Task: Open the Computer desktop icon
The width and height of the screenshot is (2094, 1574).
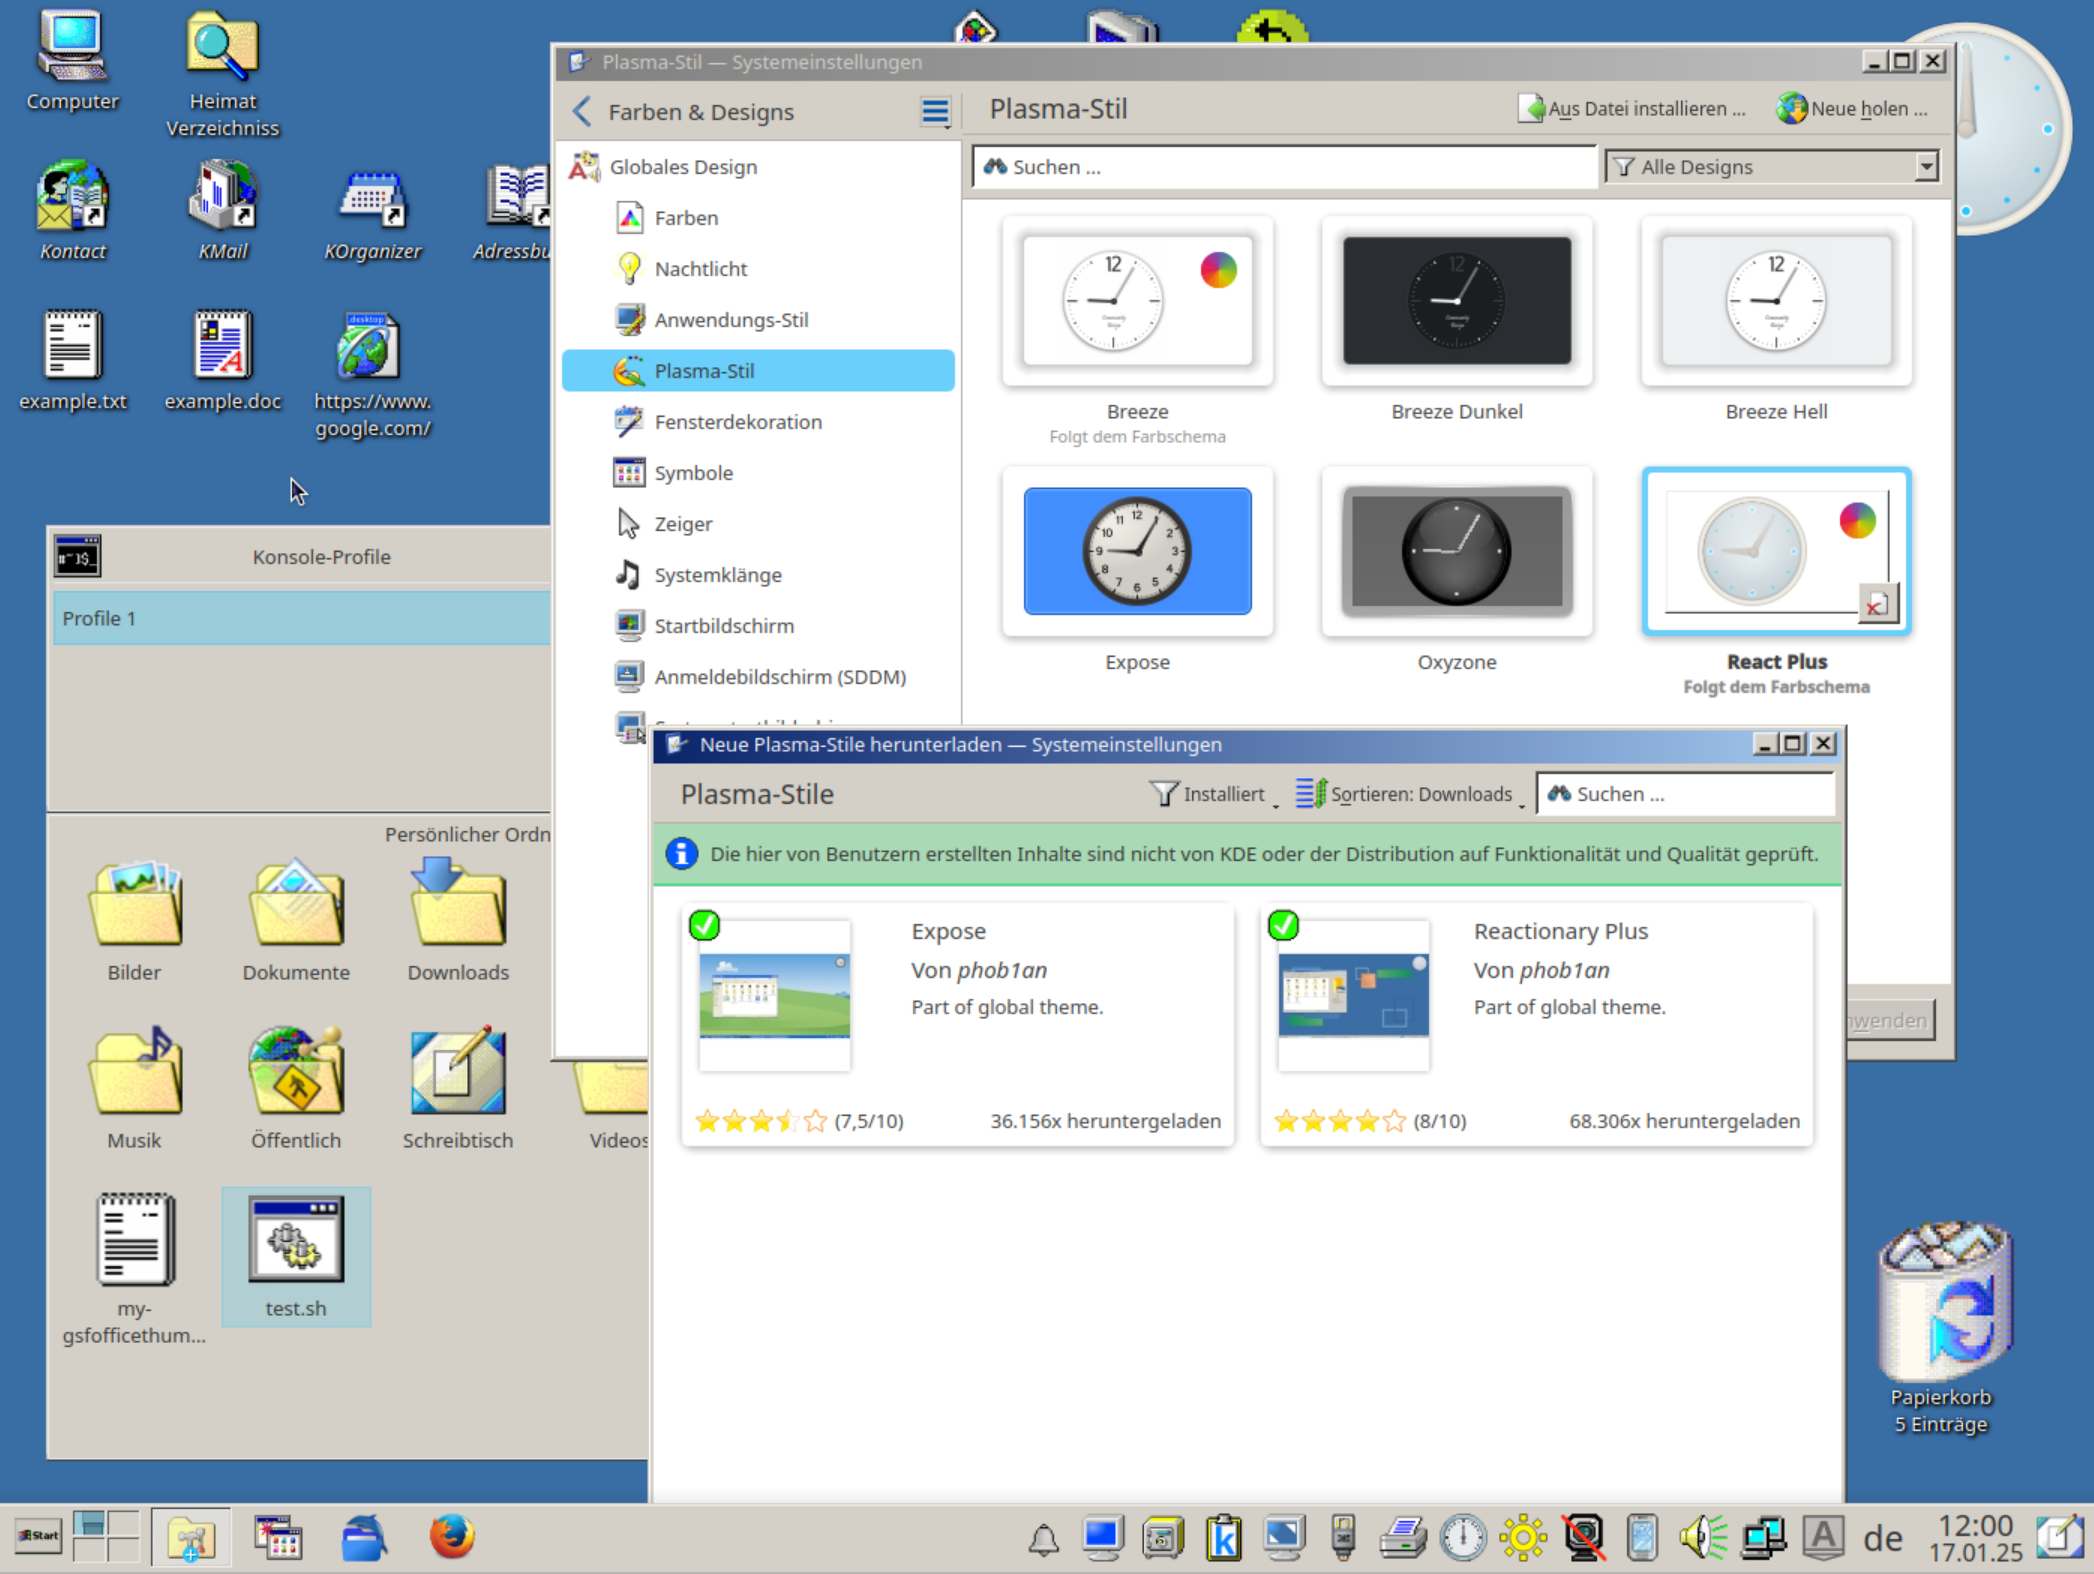Action: (x=72, y=60)
